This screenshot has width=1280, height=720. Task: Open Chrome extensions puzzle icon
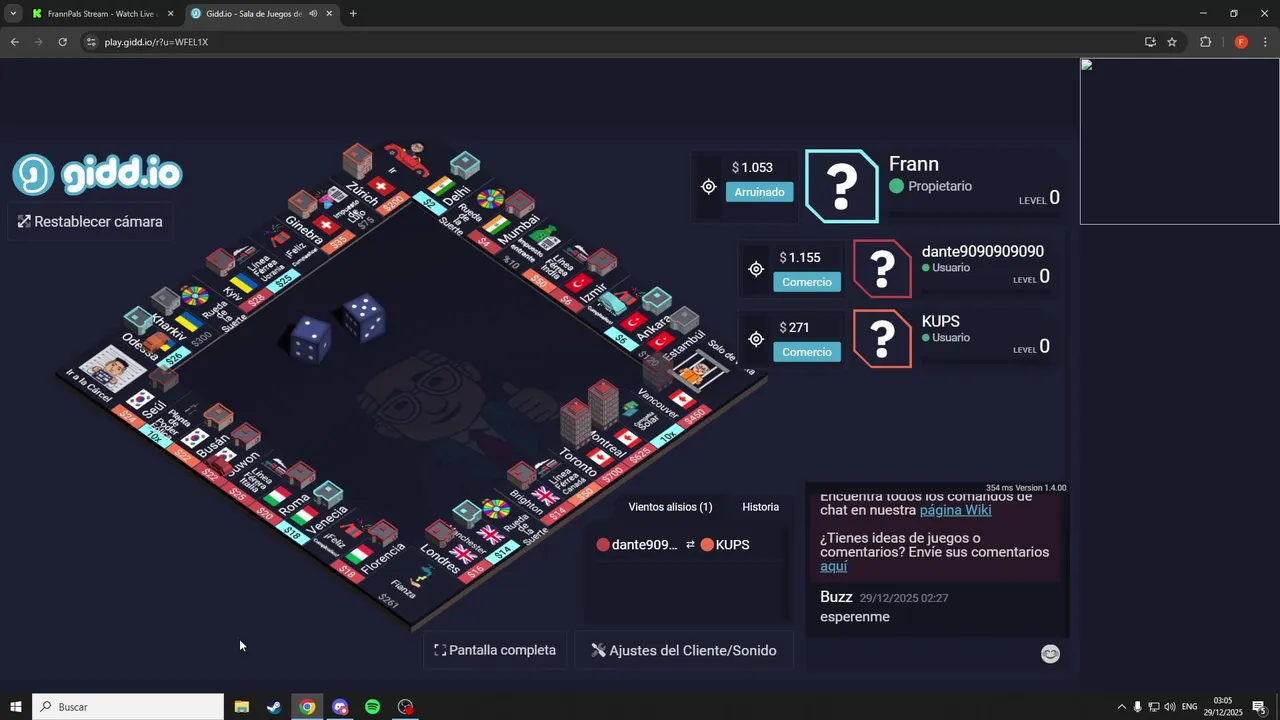(x=1205, y=42)
